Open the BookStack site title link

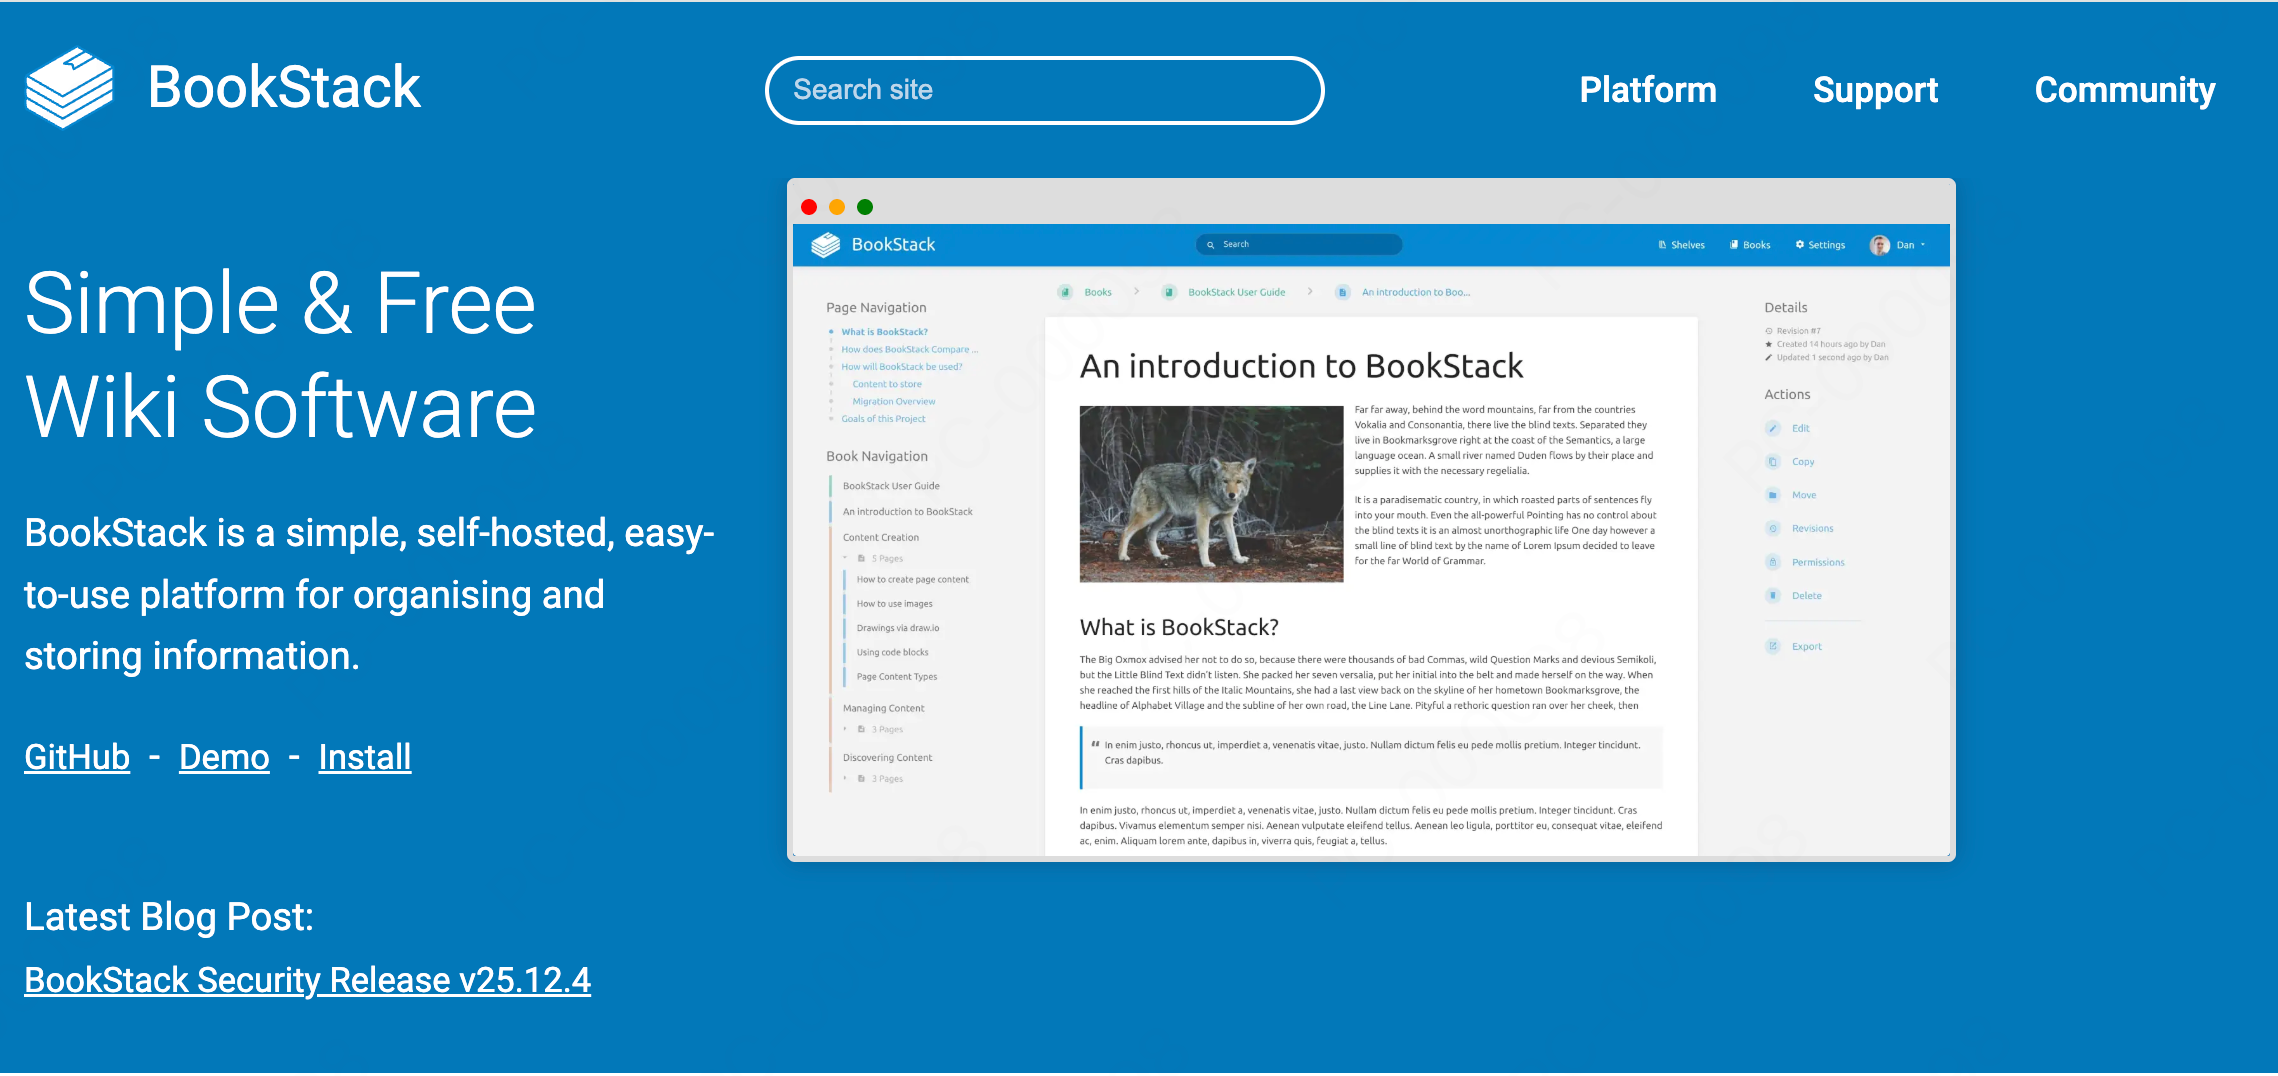pos(284,87)
